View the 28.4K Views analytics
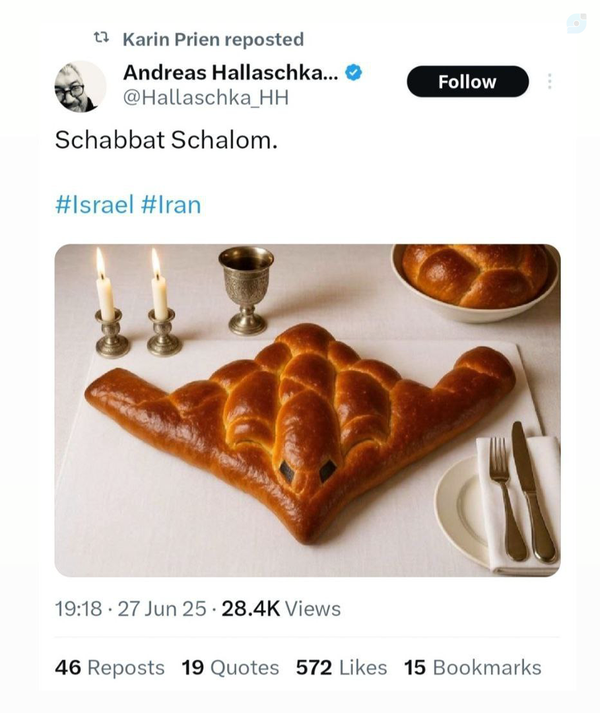 click(281, 608)
